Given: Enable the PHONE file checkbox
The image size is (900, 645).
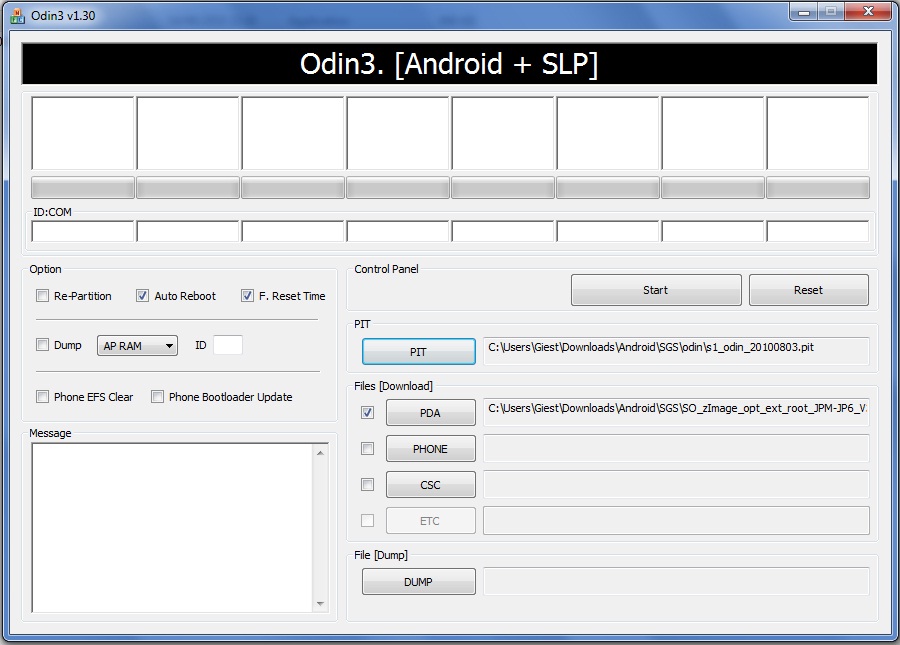Looking at the screenshot, I should (367, 449).
